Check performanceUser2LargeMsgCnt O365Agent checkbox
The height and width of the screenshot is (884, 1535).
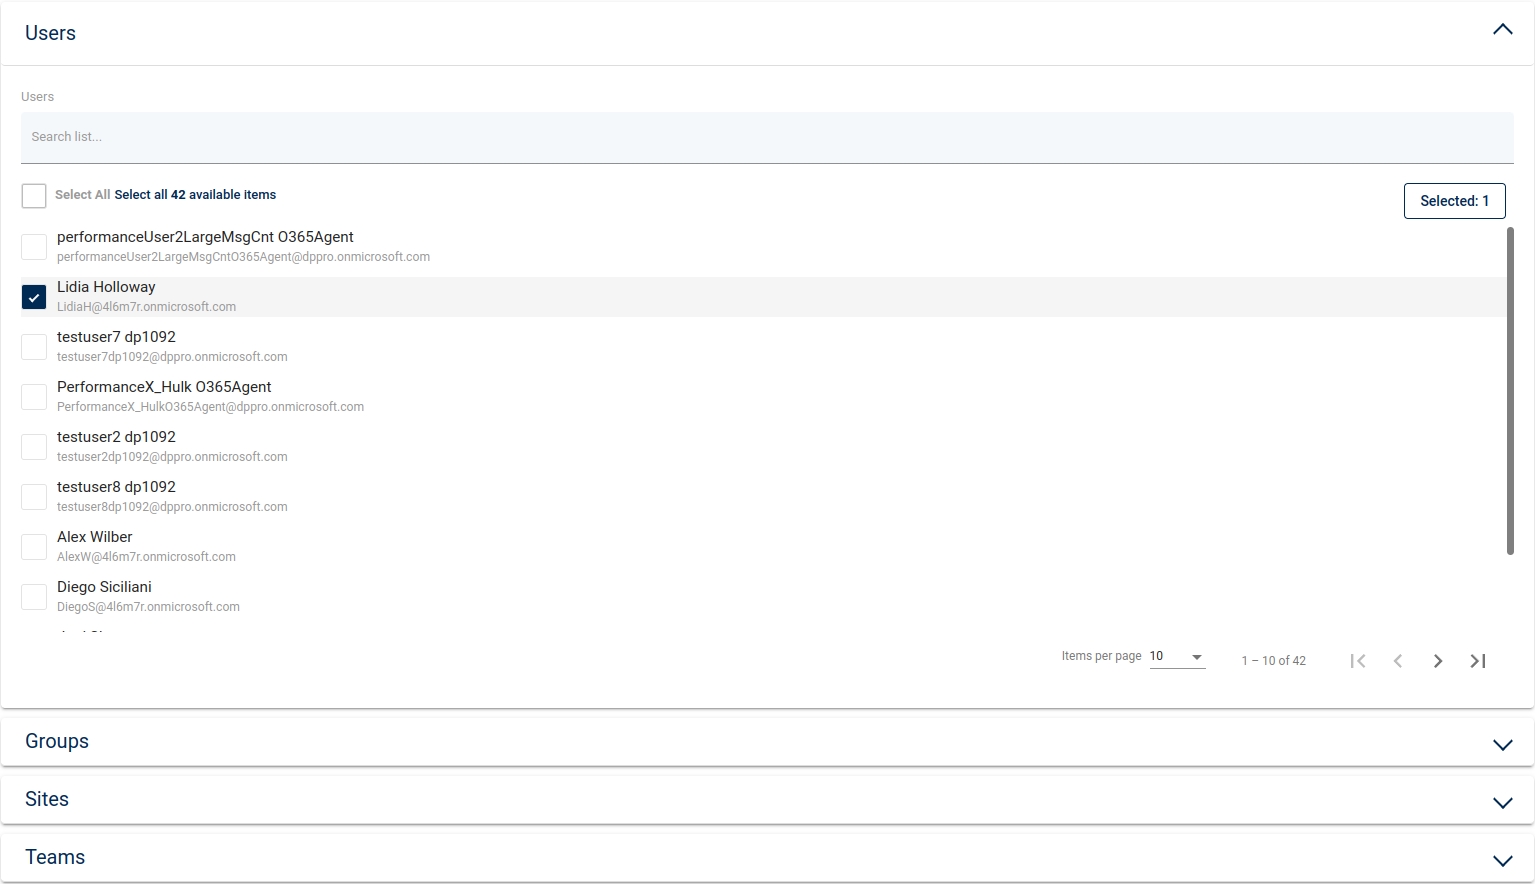[34, 247]
